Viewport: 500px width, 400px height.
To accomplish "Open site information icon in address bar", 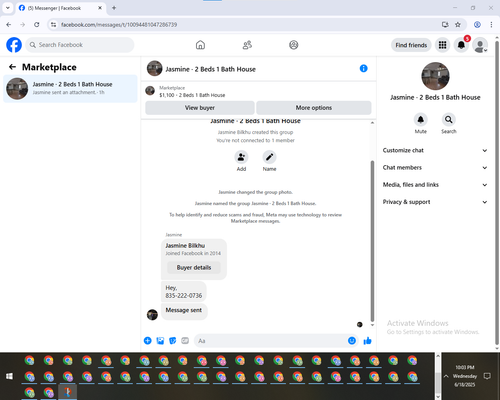I will [53, 24].
